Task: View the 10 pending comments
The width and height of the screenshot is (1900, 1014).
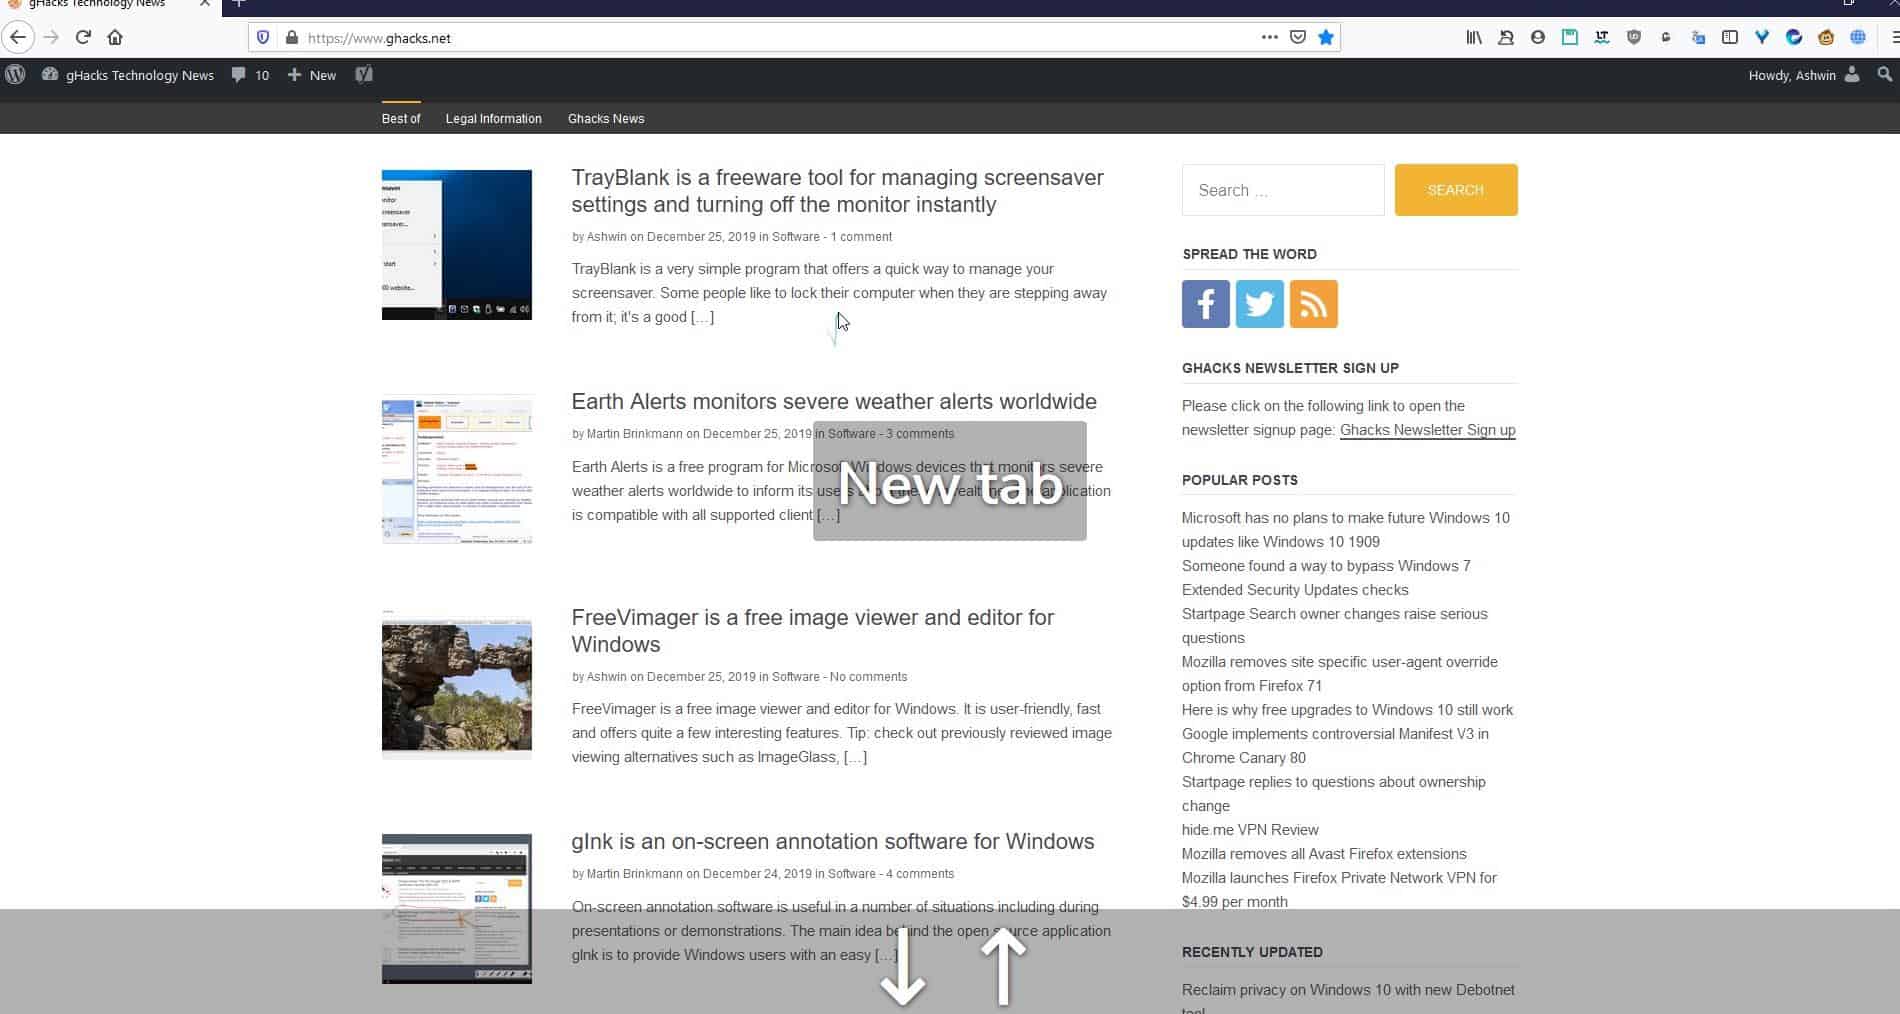Action: coord(250,75)
